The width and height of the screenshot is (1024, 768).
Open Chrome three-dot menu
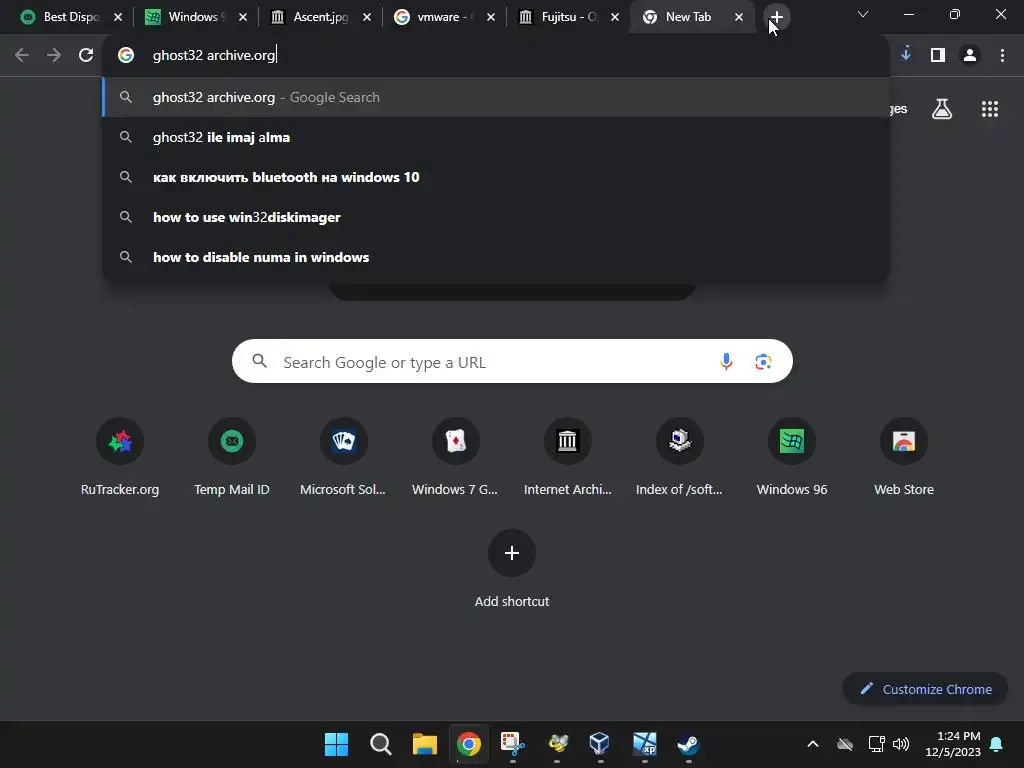click(1002, 55)
